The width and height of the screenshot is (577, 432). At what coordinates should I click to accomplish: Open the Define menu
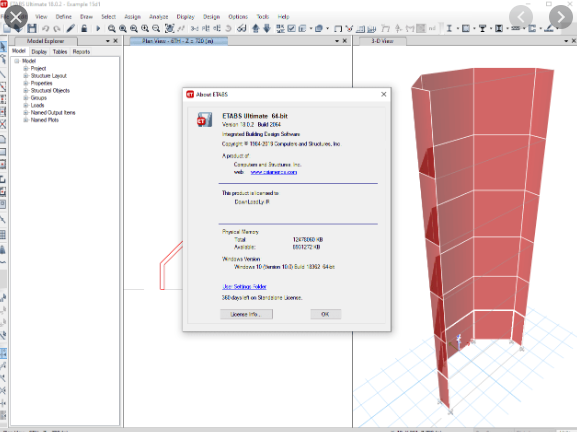click(63, 17)
